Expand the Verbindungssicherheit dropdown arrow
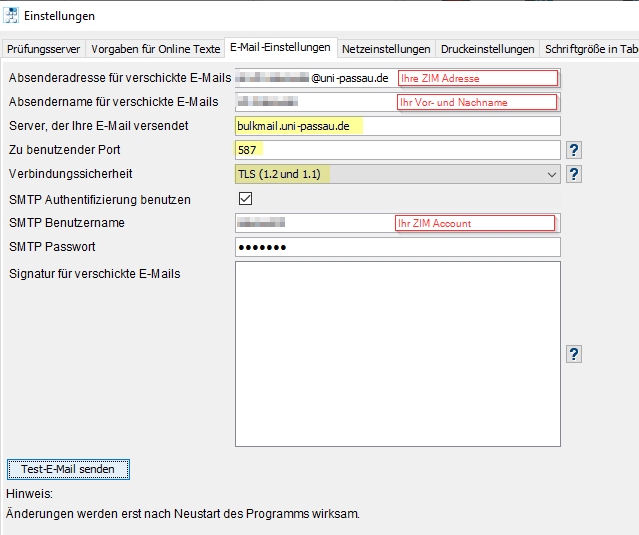 click(552, 174)
